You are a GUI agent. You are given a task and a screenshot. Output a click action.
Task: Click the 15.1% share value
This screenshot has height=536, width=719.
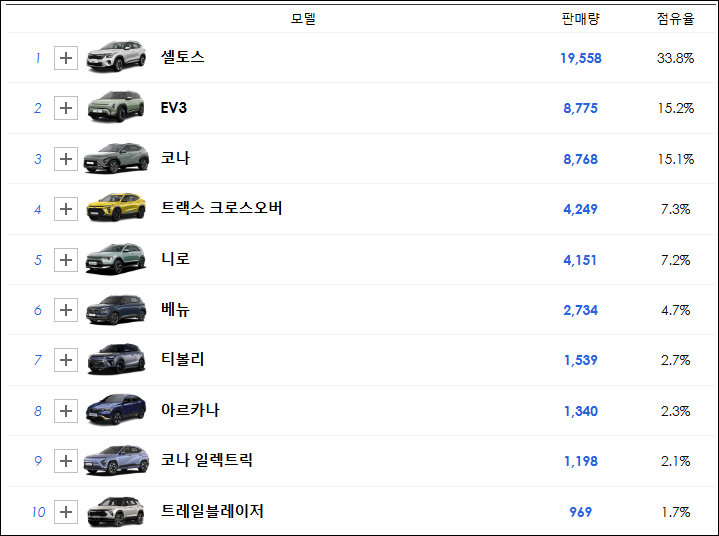675,159
